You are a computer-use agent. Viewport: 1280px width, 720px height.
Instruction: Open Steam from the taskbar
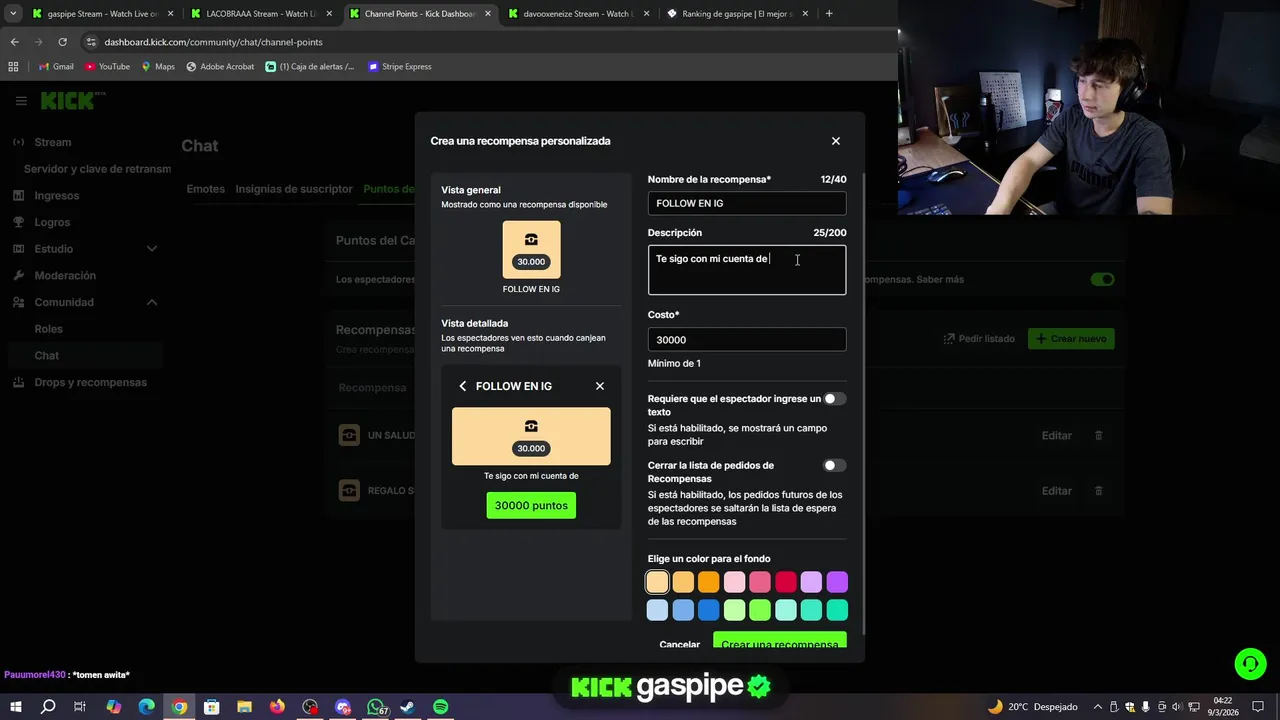(408, 707)
